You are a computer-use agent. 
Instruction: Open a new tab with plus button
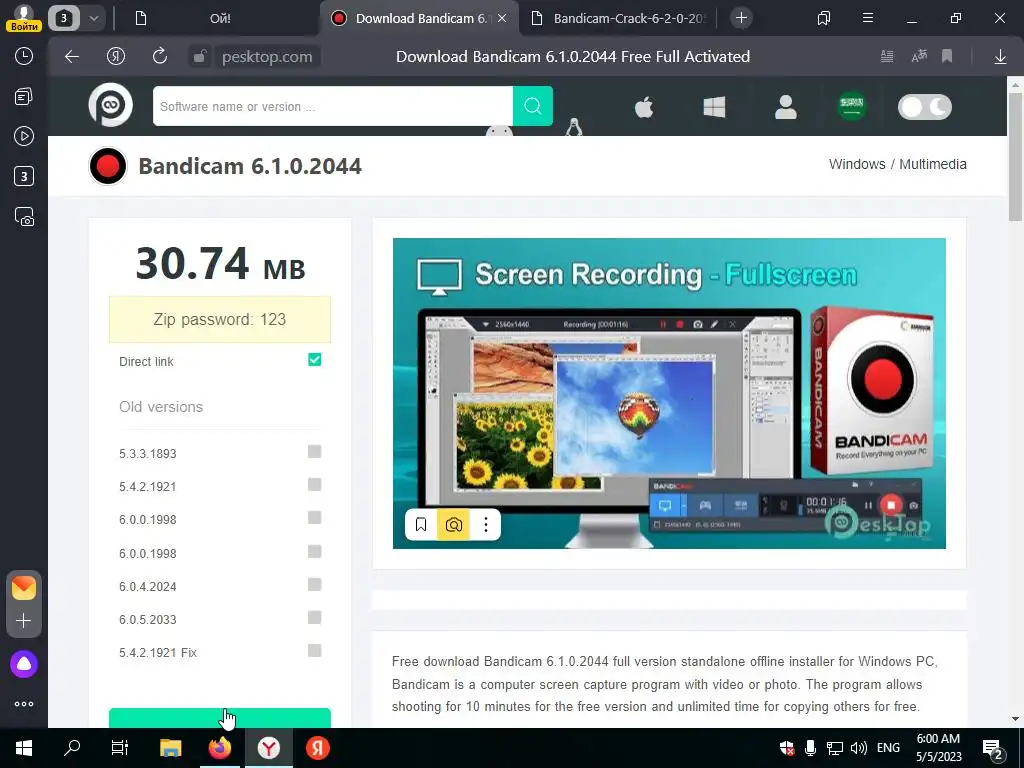click(741, 18)
